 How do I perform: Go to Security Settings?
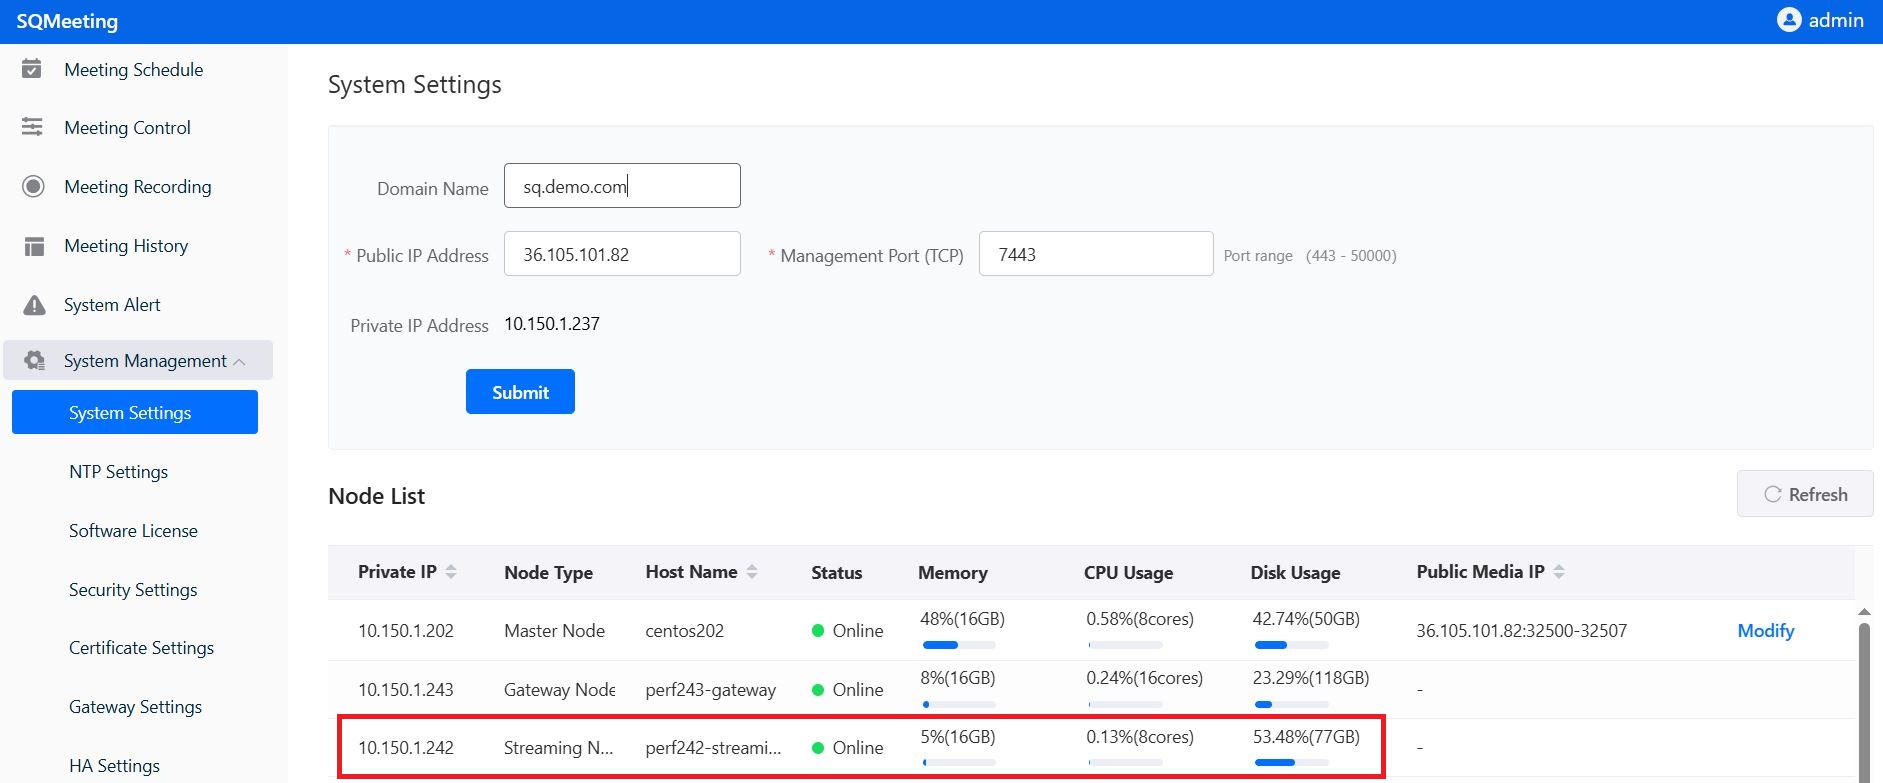click(x=133, y=589)
